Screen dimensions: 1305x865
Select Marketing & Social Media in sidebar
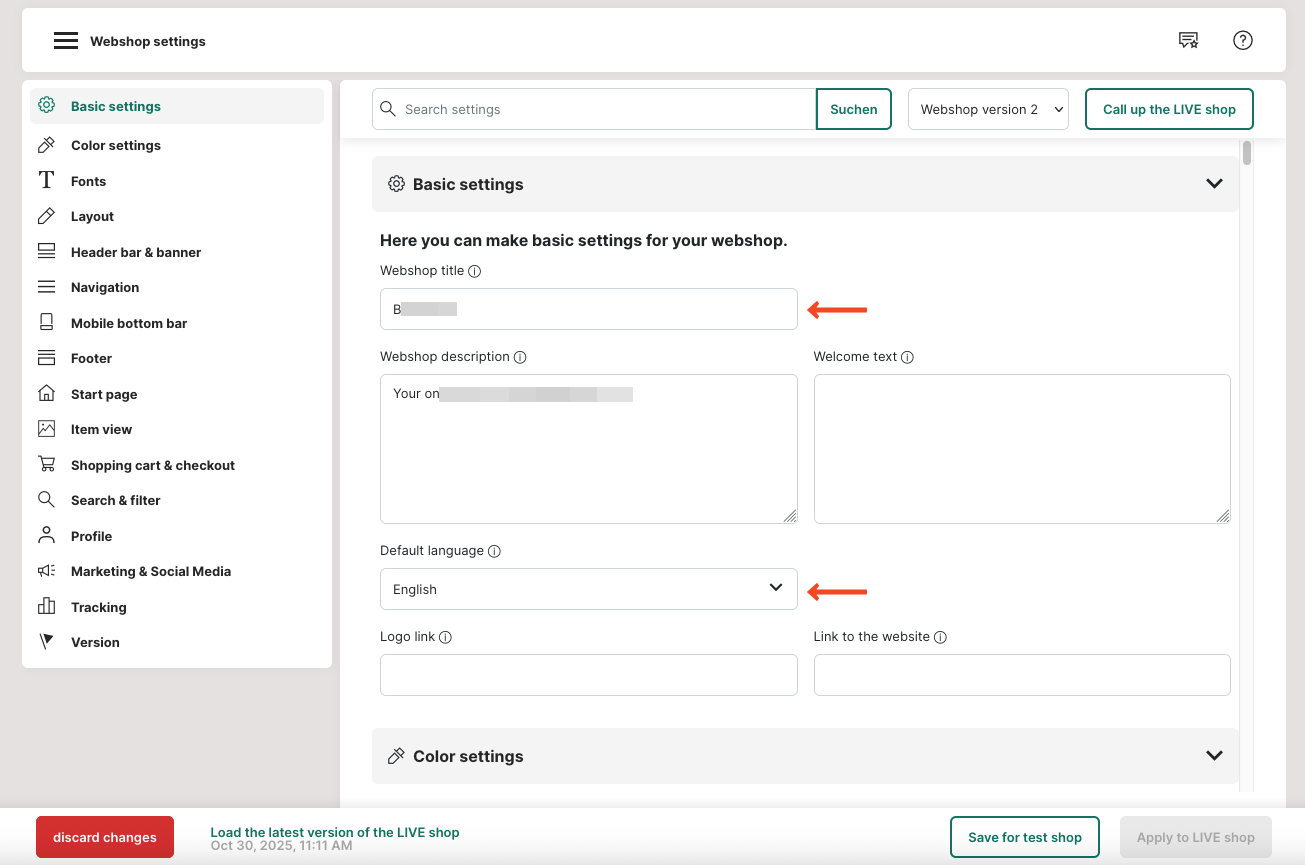(150, 571)
